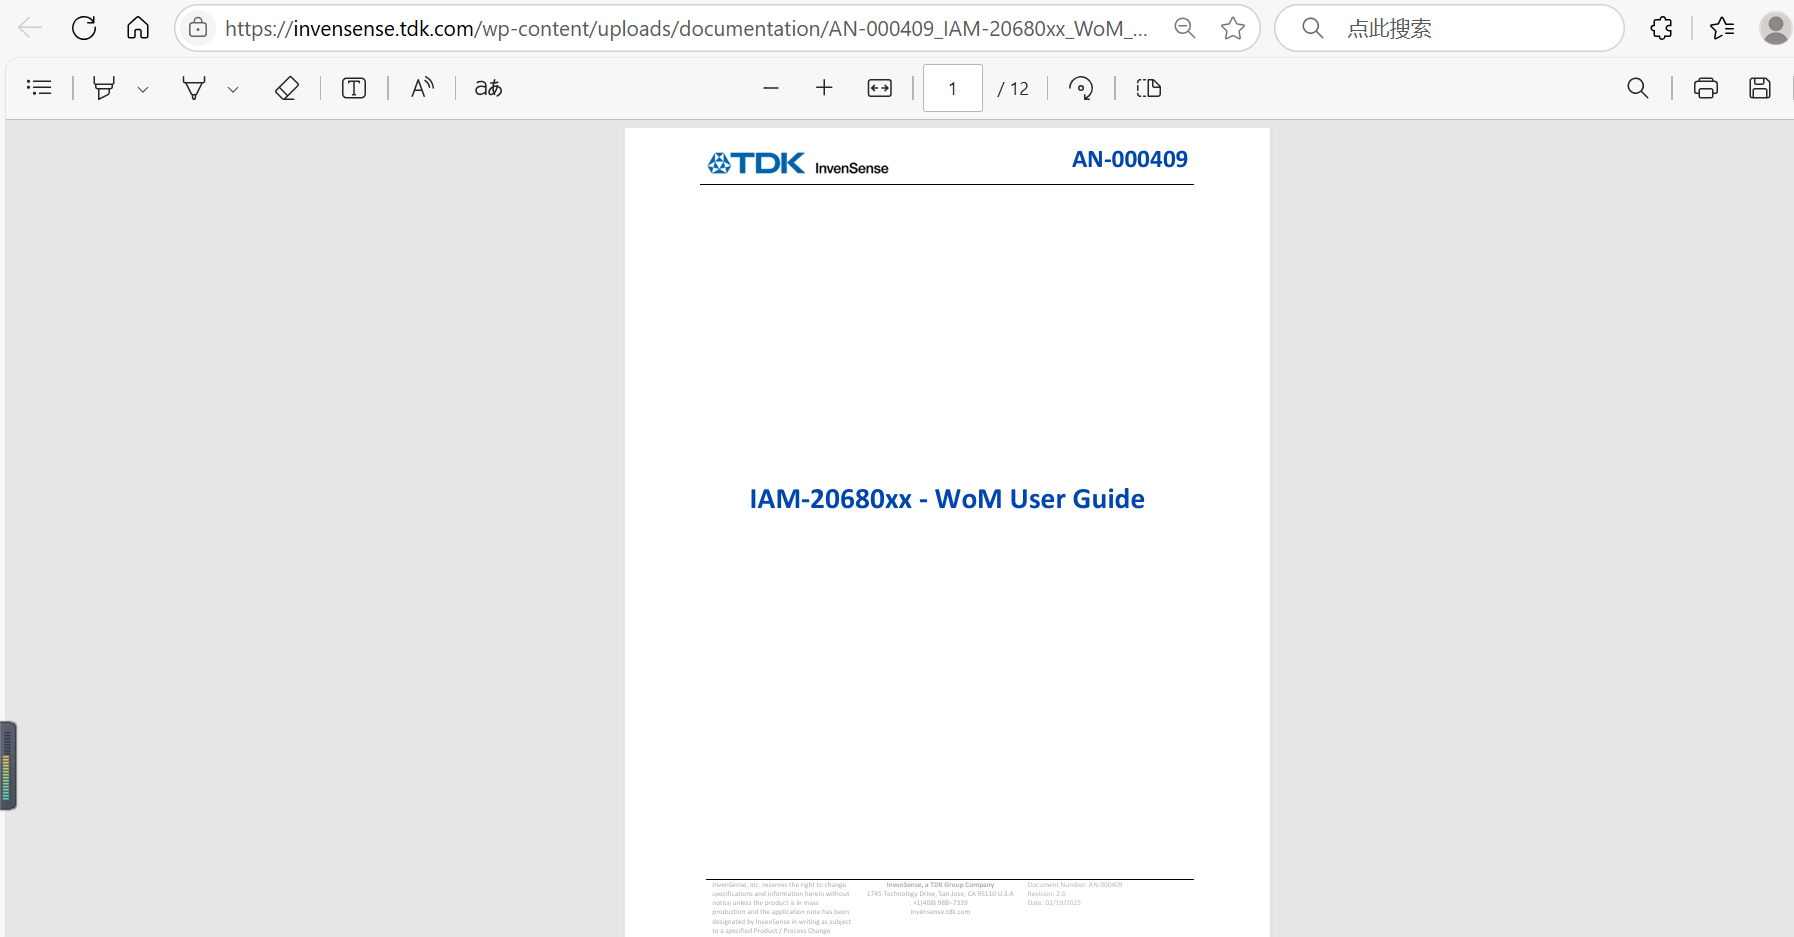Click the page number field
This screenshot has width=1794, height=937.
[x=953, y=88]
